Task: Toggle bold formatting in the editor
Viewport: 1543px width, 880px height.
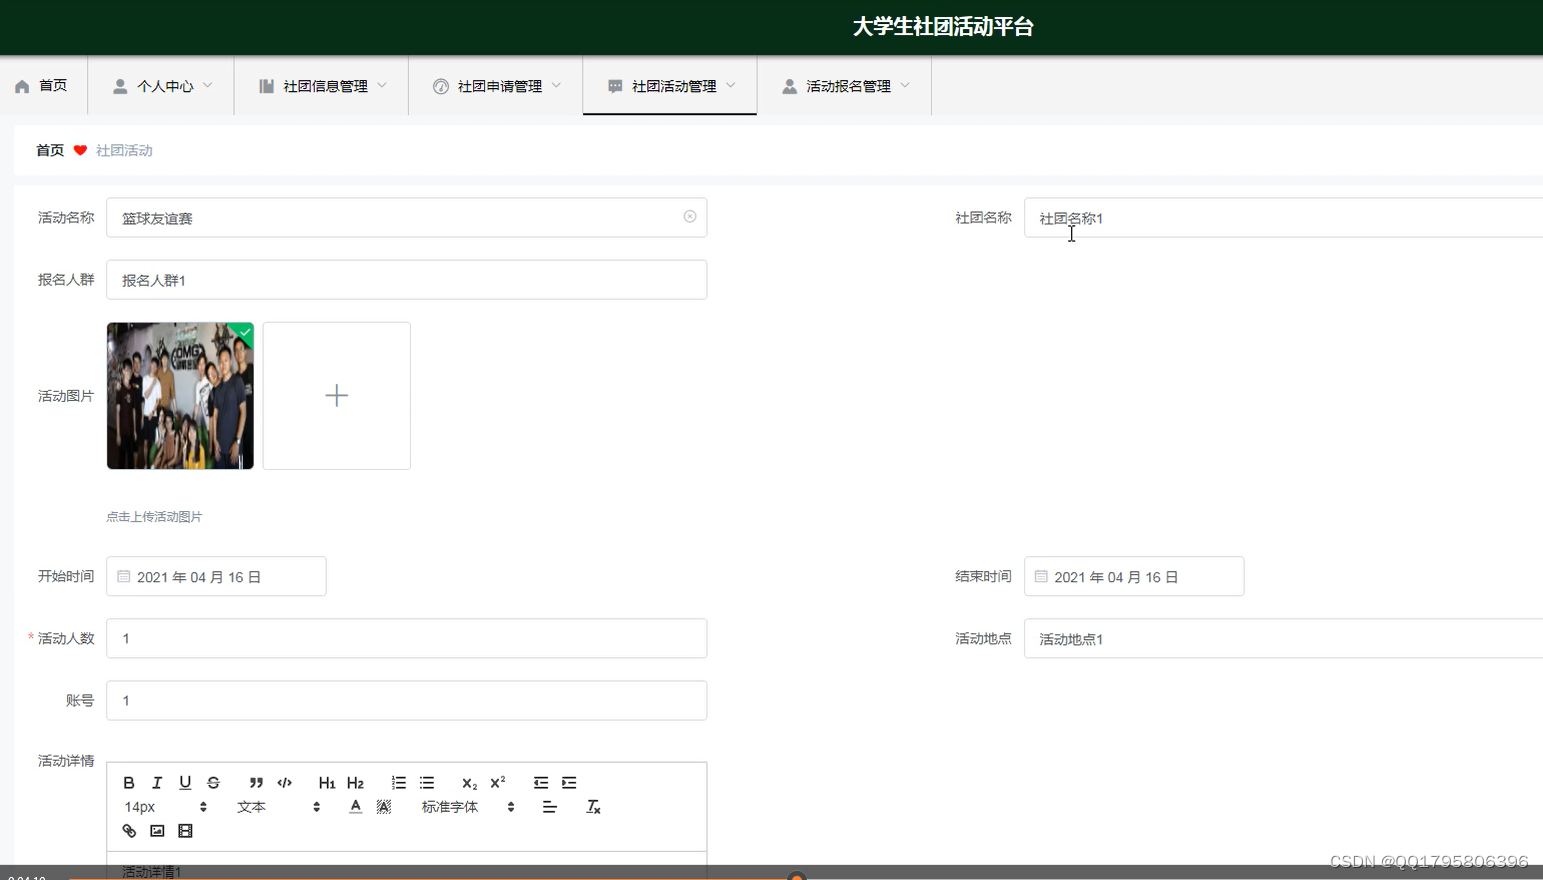Action: [129, 783]
